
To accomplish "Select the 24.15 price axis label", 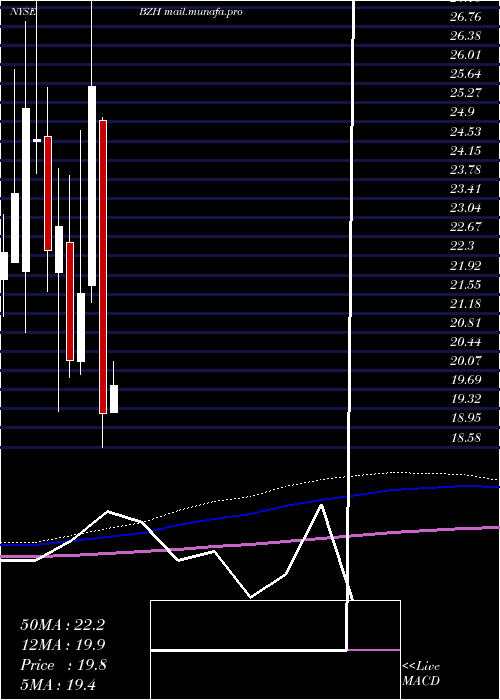I will (465, 151).
